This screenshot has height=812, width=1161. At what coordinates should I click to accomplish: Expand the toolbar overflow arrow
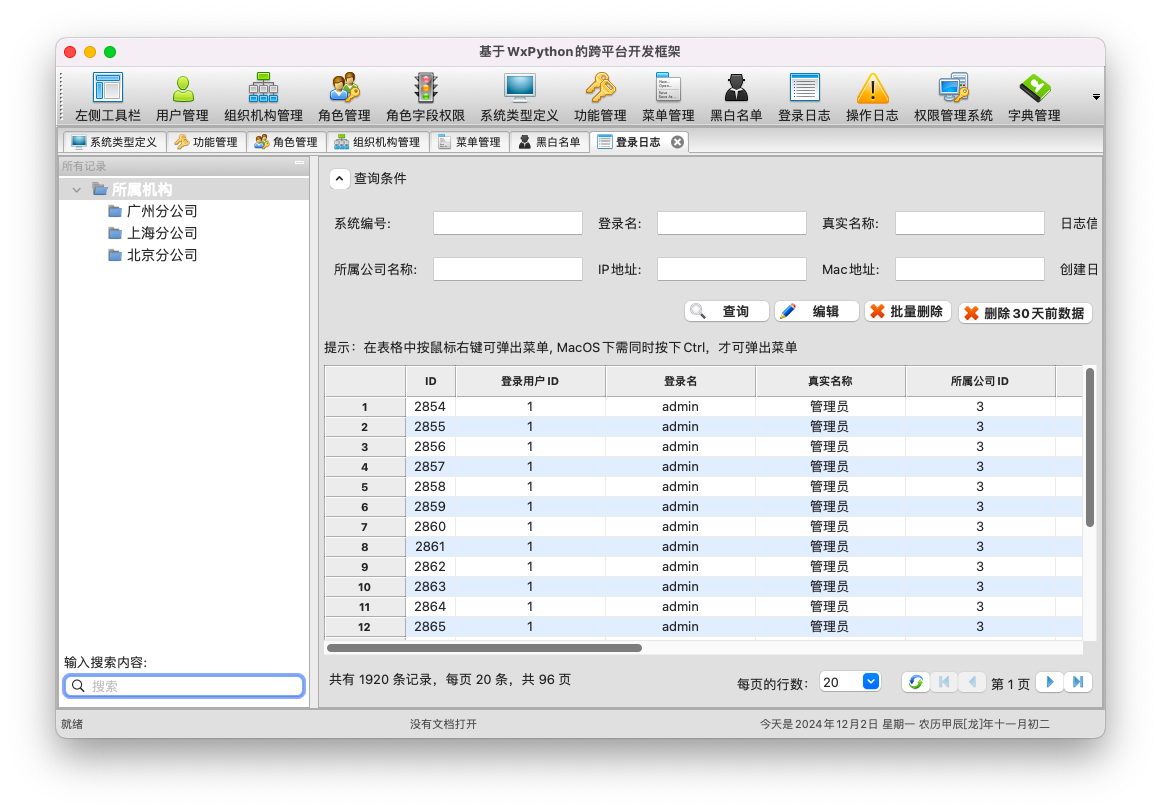(x=1096, y=97)
